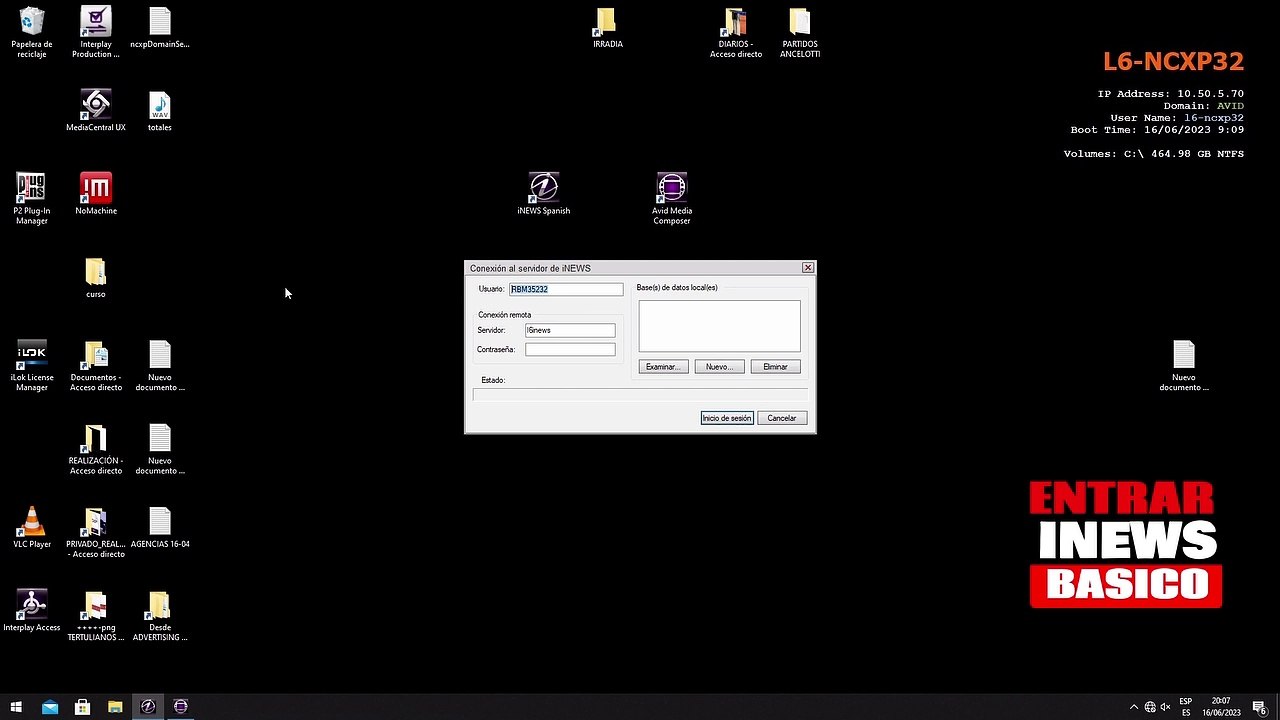The height and width of the screenshot is (720, 1280).
Task: Select the PRIVADO_REAL shortcut icon
Action: click(x=96, y=532)
